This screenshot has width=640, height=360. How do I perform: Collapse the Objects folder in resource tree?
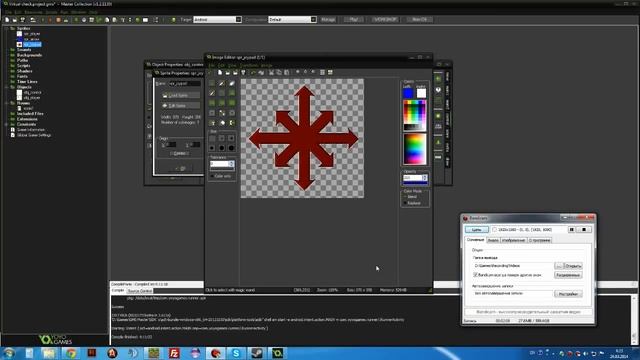tap(7, 87)
